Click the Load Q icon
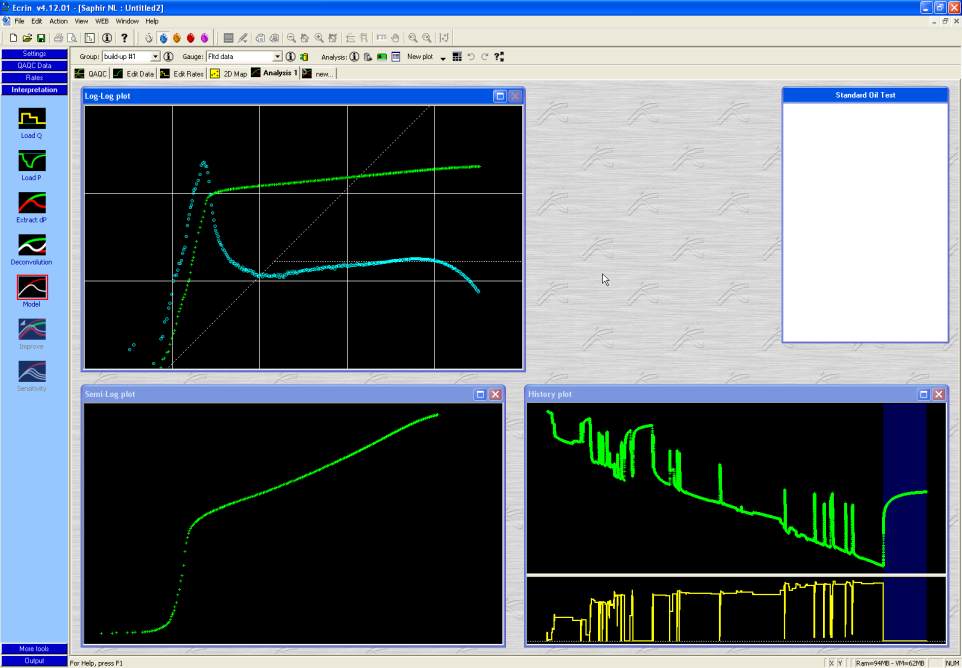 [x=32, y=118]
